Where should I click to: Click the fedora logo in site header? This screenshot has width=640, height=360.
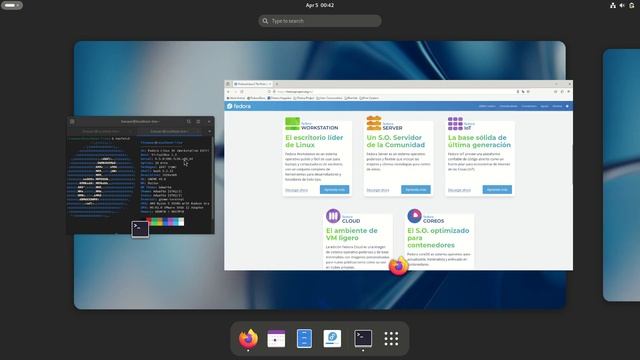(239, 106)
